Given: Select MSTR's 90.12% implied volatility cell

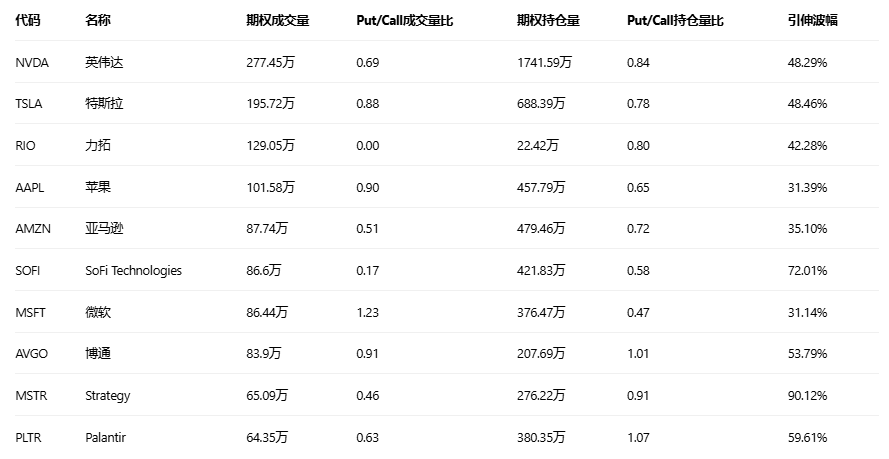Looking at the screenshot, I should (x=807, y=395).
